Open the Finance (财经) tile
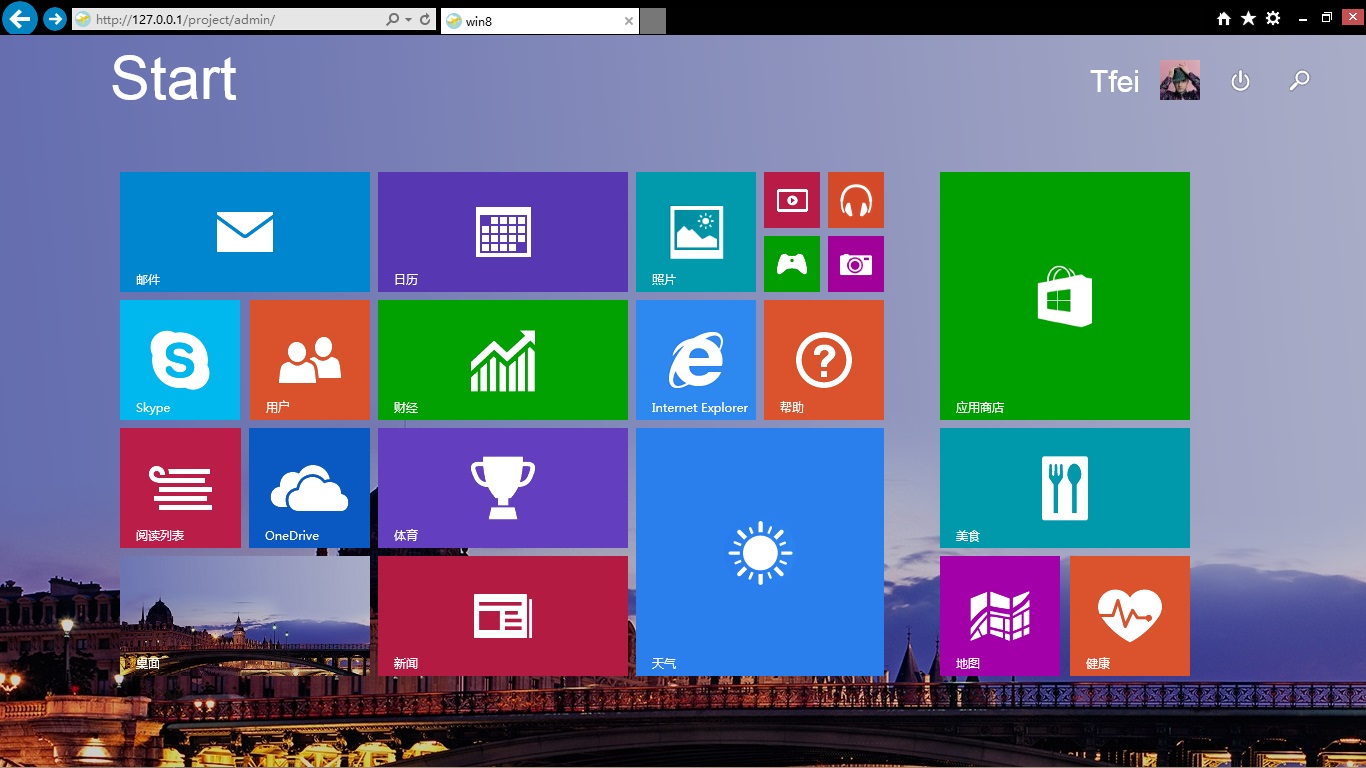This screenshot has height=768, width=1366. [x=503, y=360]
